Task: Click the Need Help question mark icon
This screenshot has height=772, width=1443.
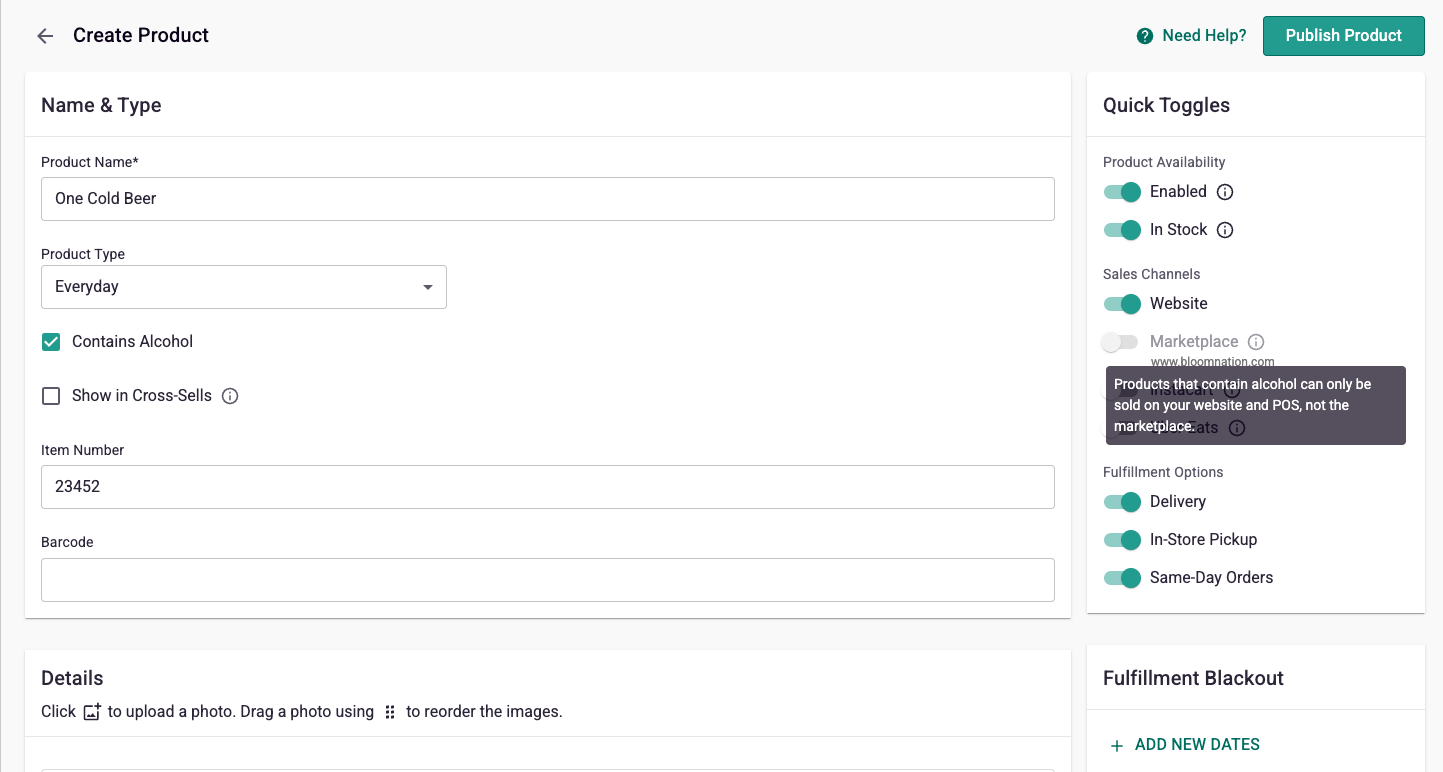Action: pos(1145,36)
